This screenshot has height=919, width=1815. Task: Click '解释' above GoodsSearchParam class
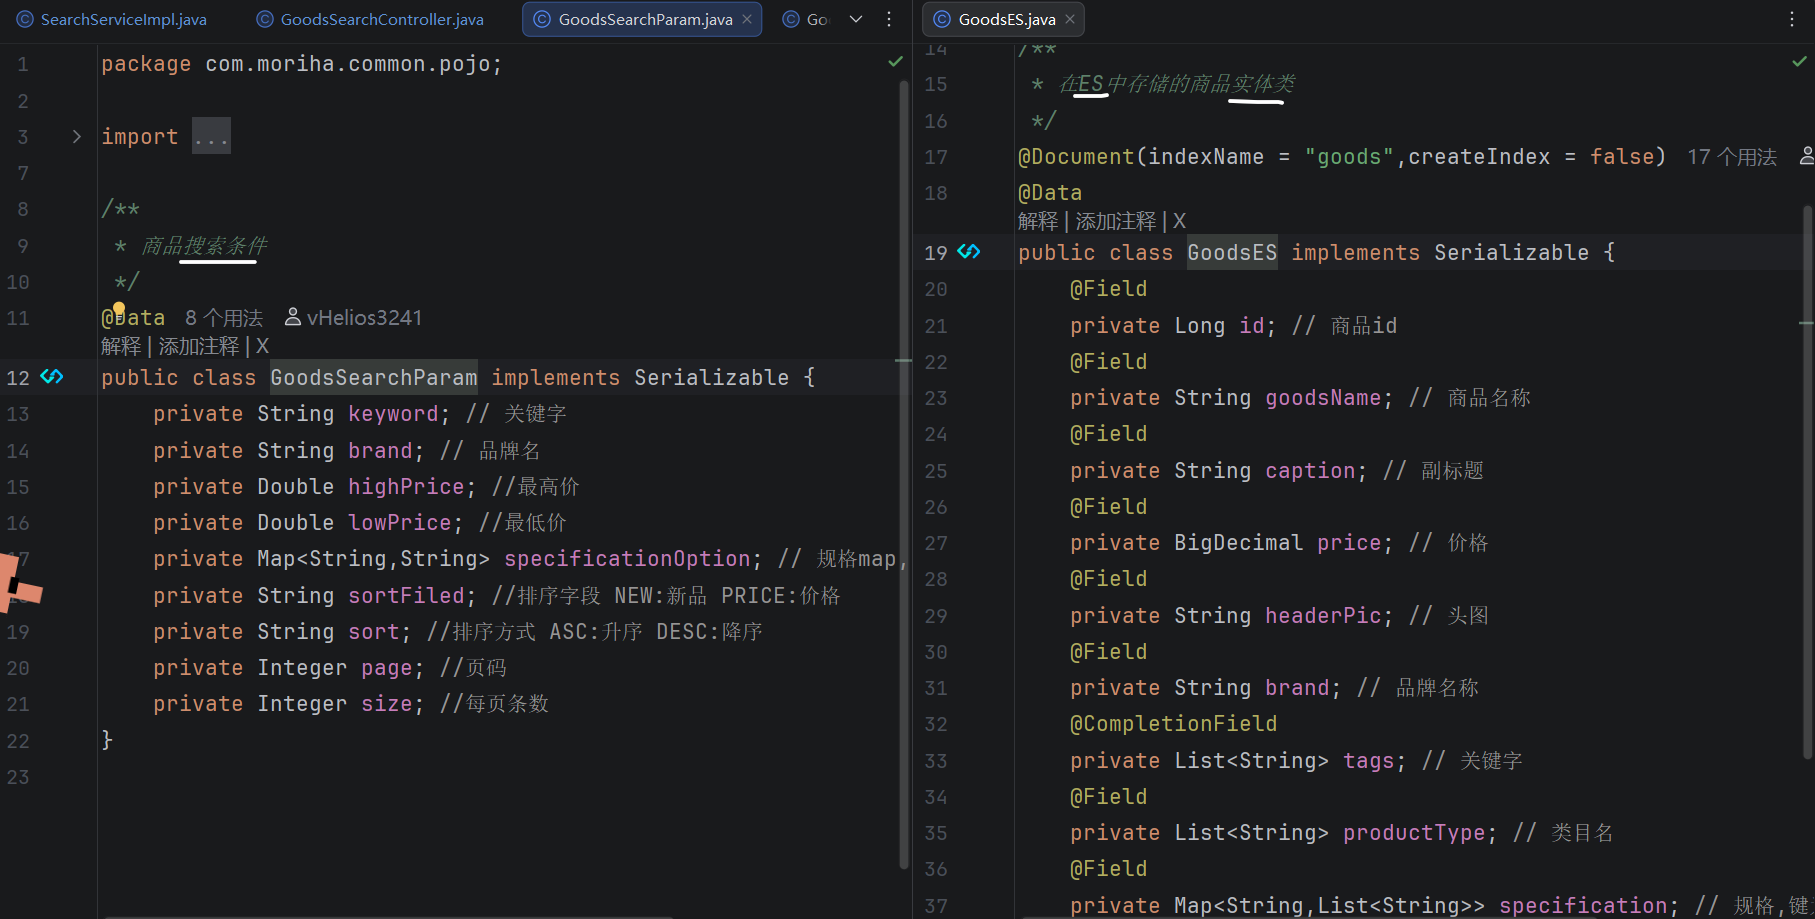[121, 346]
